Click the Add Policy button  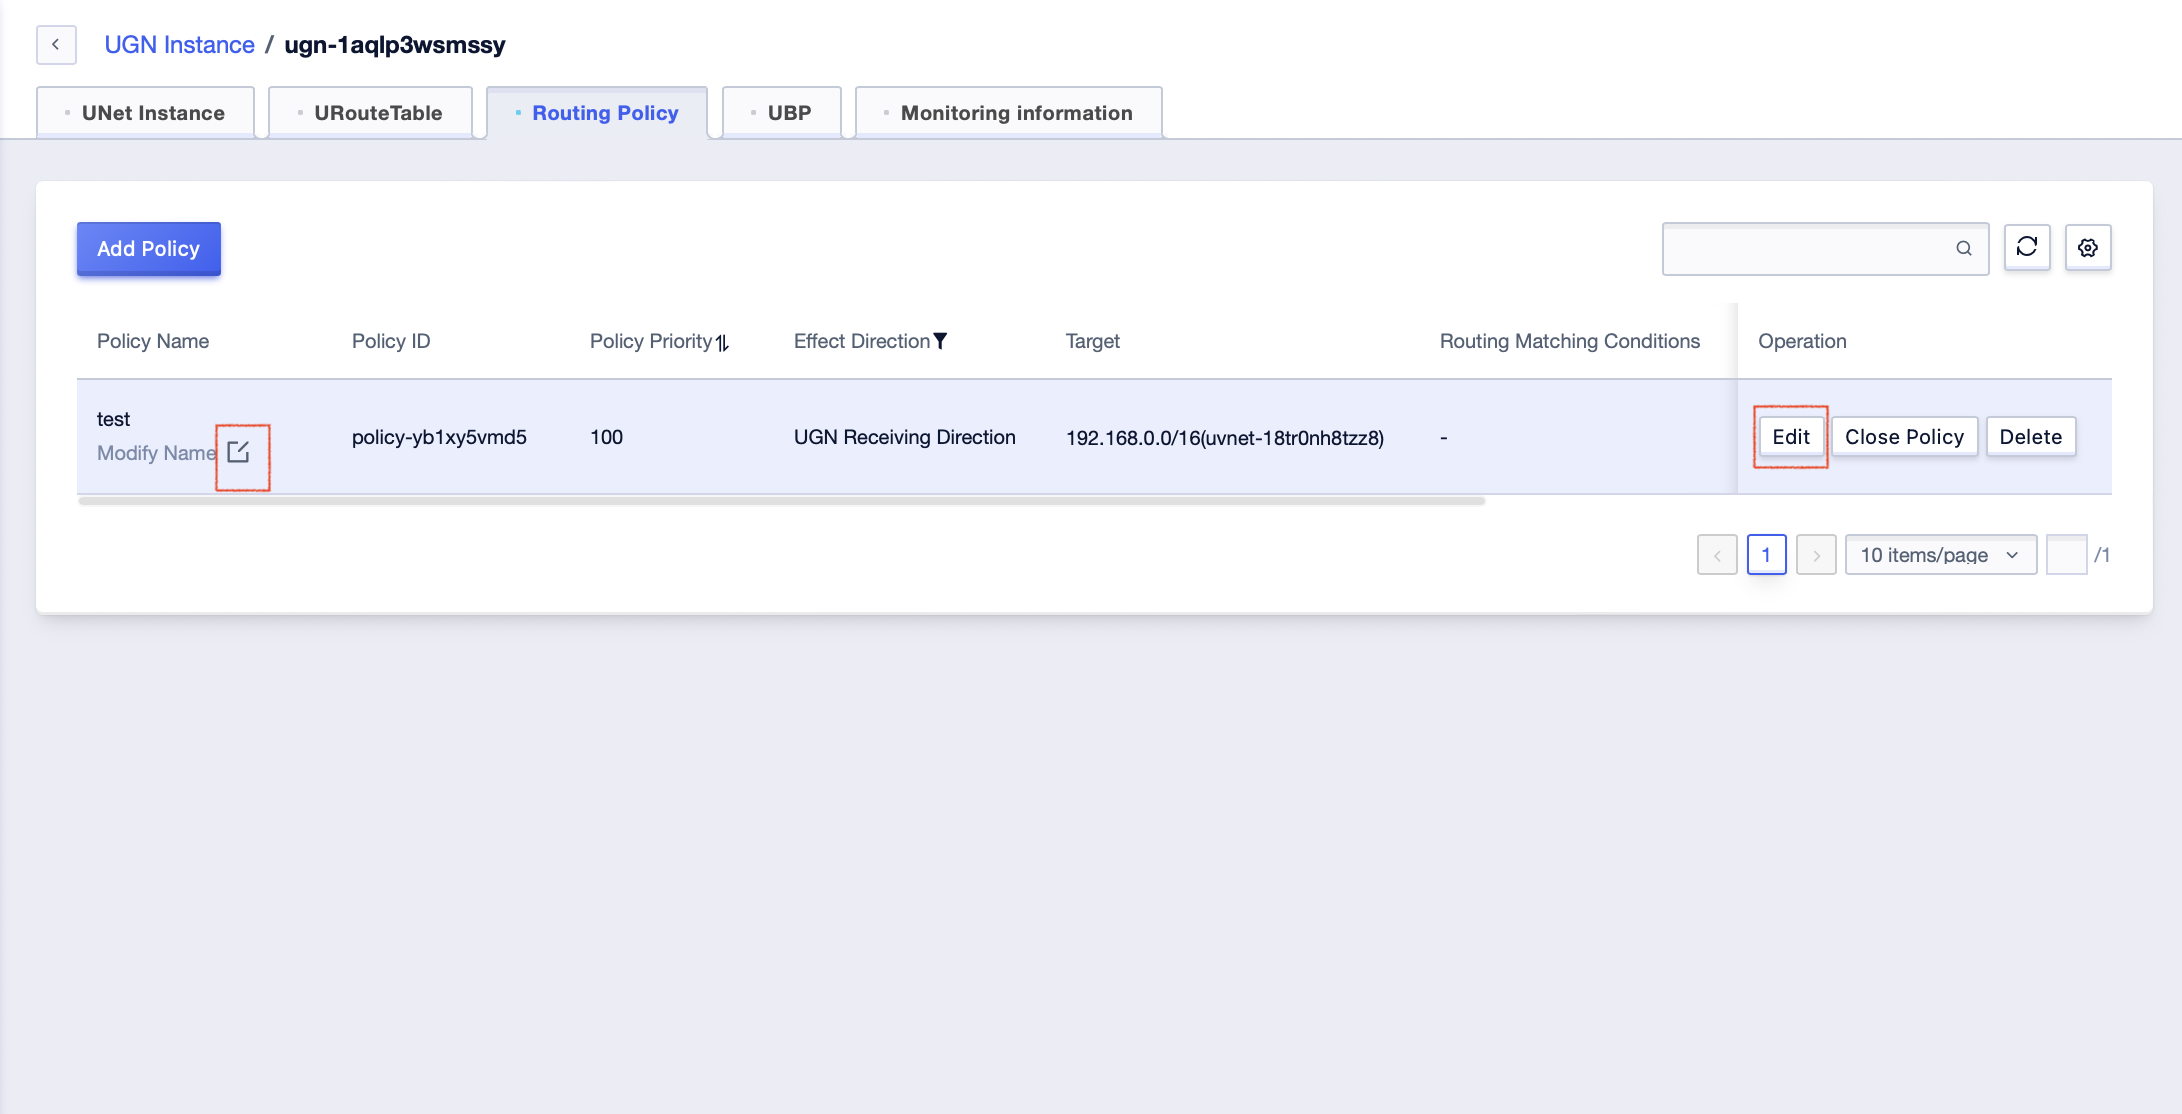(x=149, y=249)
